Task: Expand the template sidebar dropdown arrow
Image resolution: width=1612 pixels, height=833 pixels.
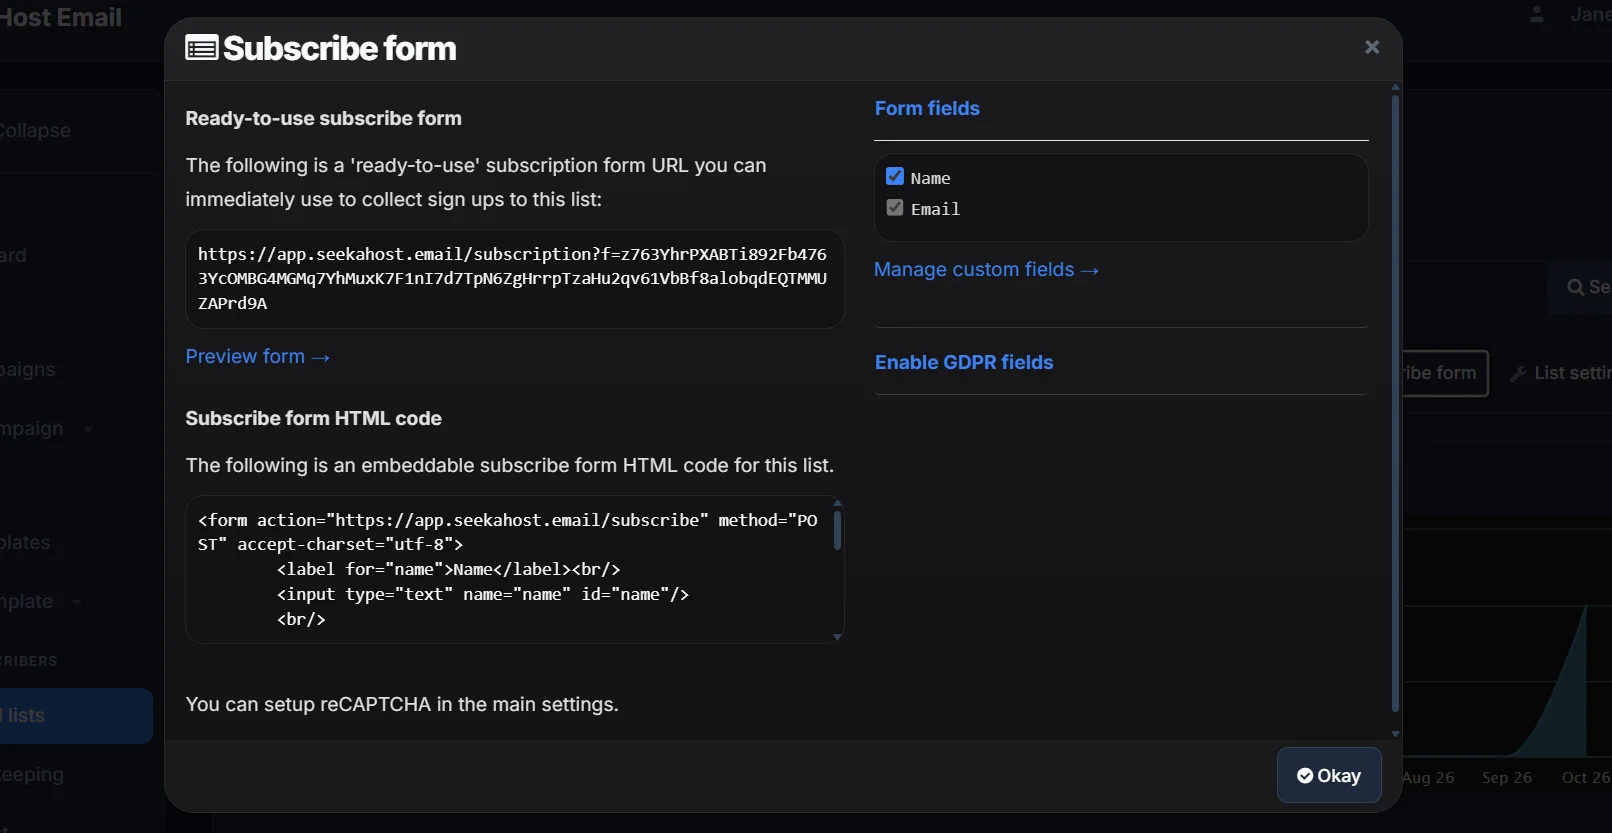Action: (x=77, y=602)
